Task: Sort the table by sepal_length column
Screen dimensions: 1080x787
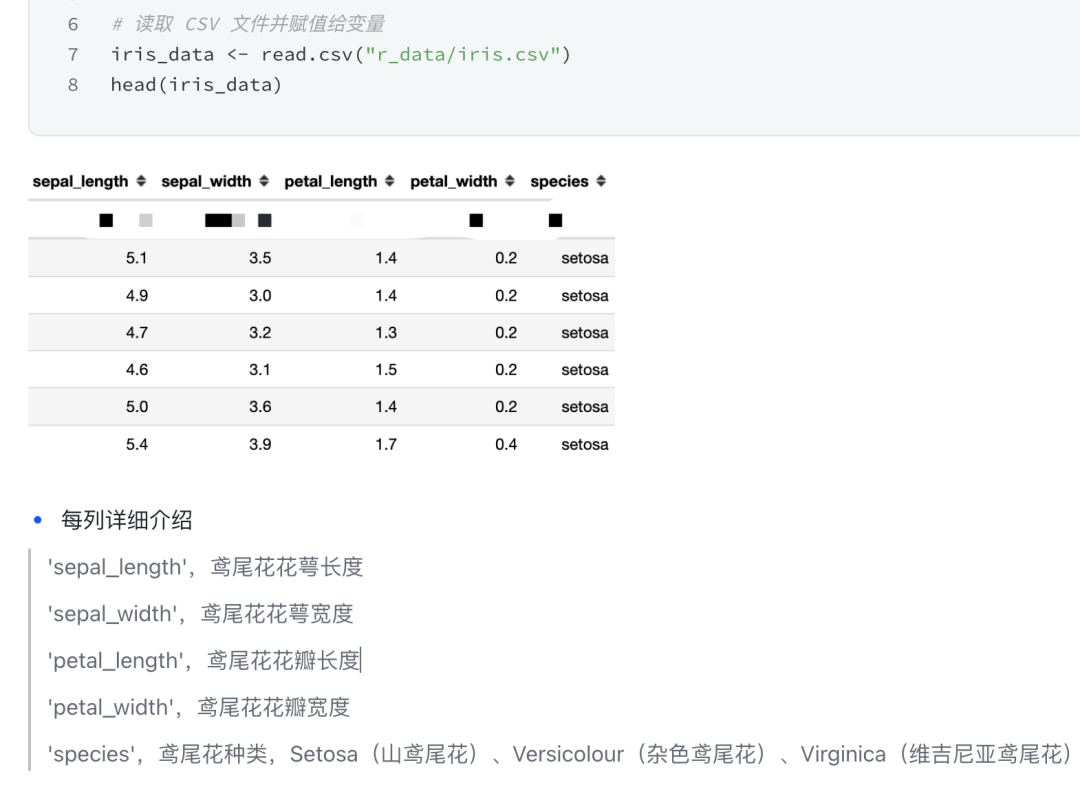Action: pos(141,181)
